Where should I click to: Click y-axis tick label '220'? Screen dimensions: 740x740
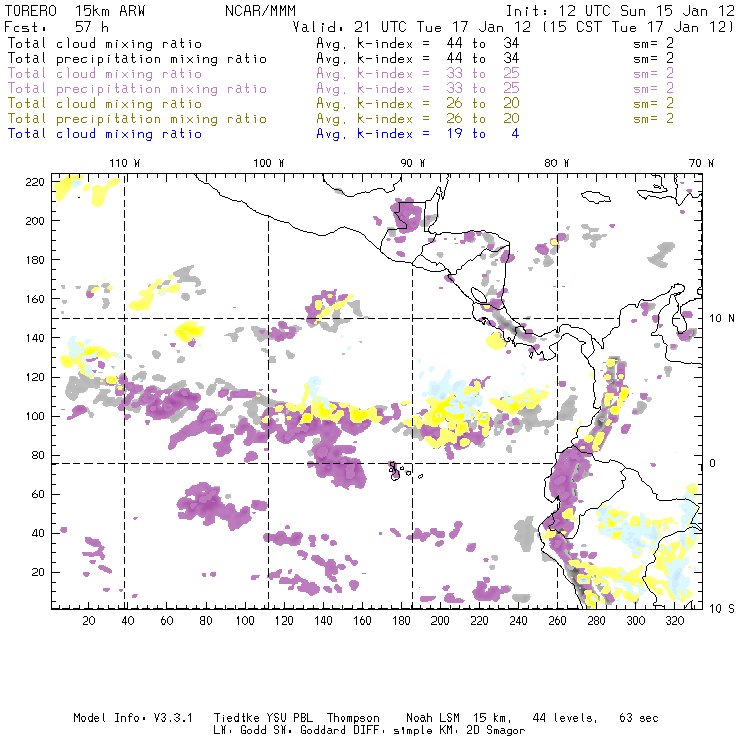coord(35,182)
